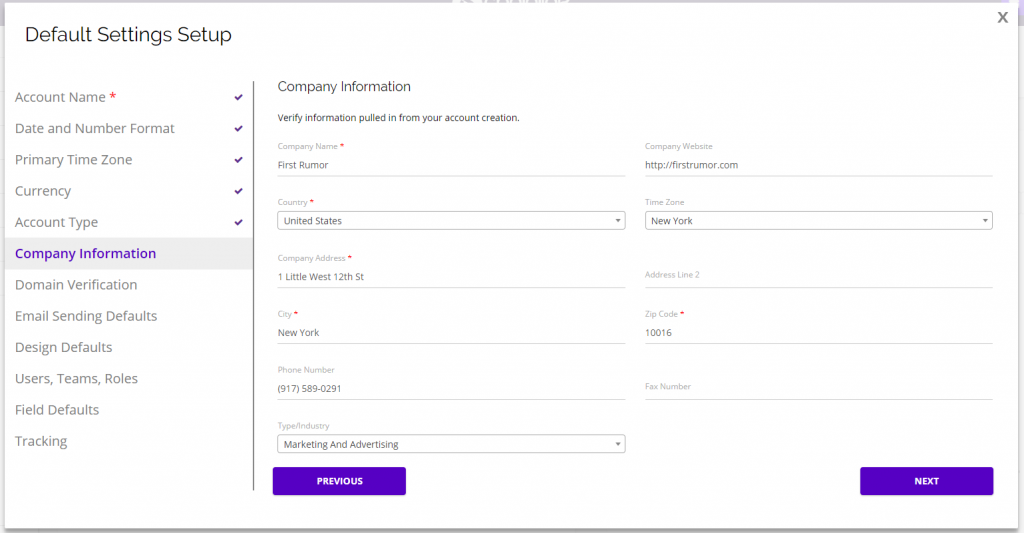
Task: Go to Tracking step
Action: click(x=129, y=442)
